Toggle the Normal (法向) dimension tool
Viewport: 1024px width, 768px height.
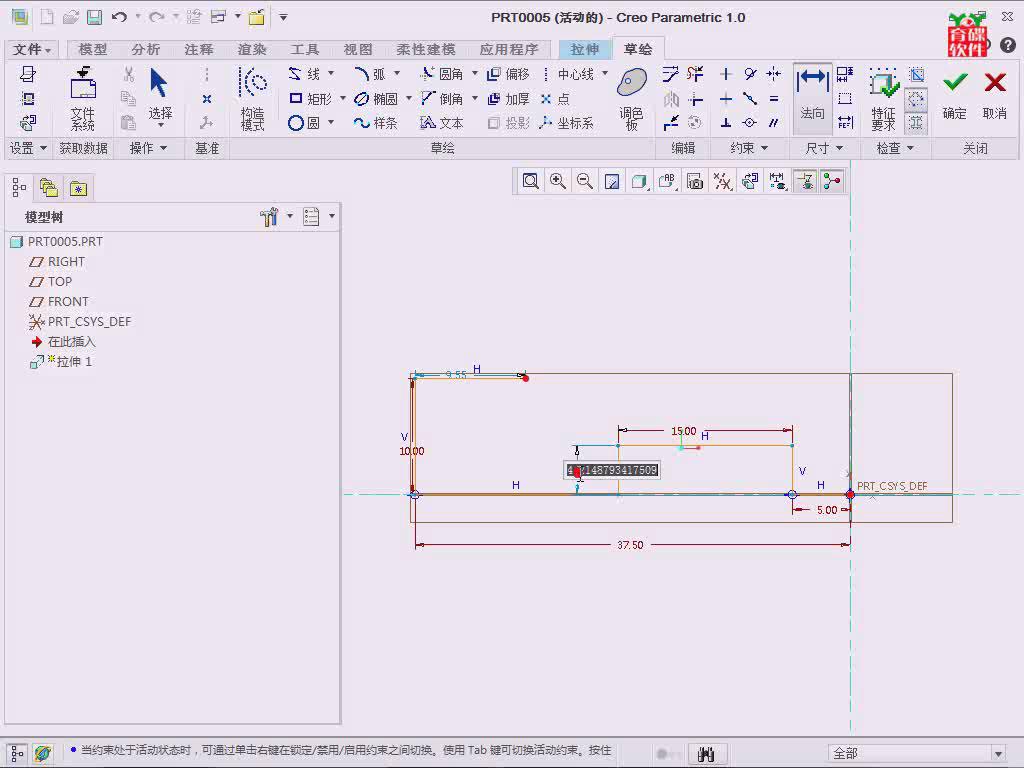point(812,97)
